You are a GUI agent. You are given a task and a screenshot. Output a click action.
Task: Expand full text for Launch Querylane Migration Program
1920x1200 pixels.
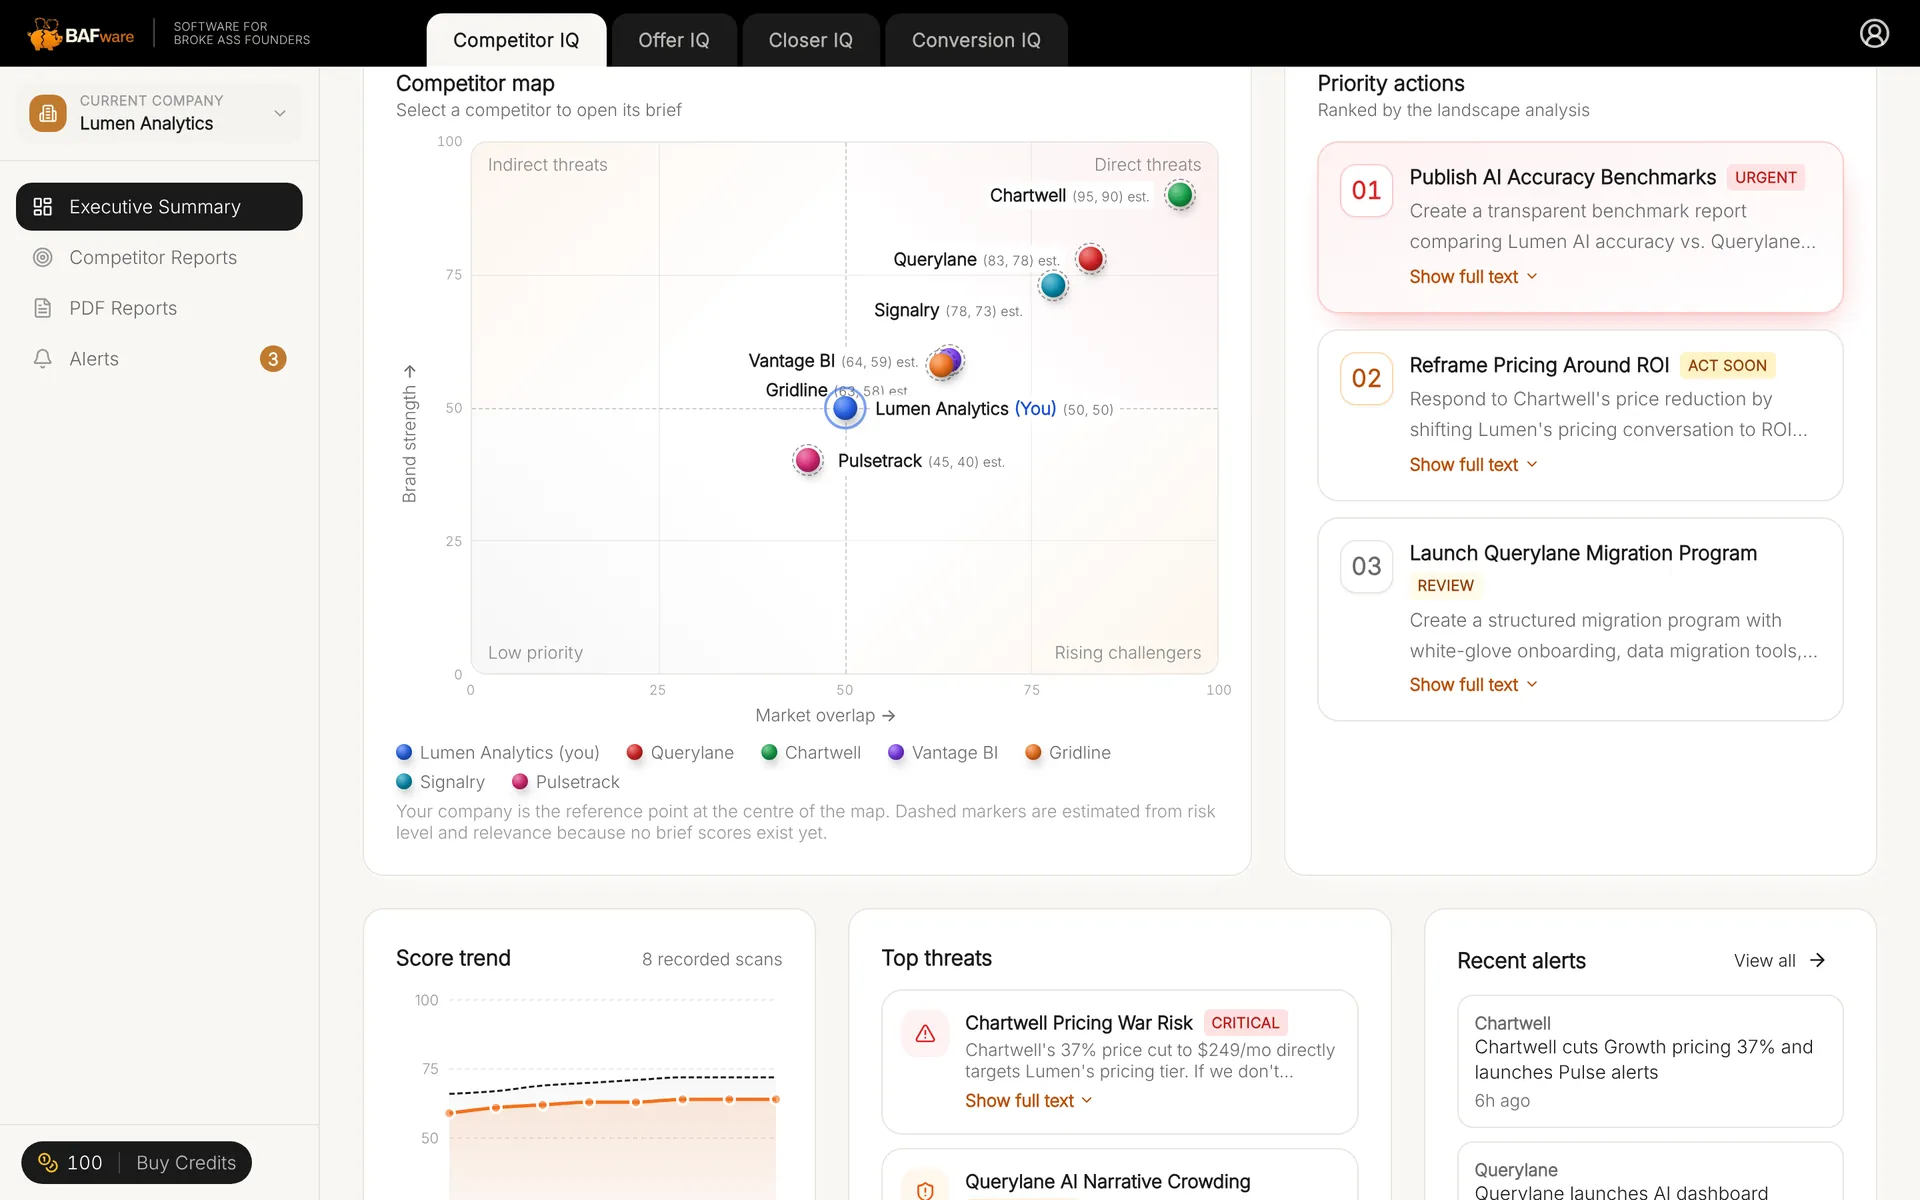[1473, 685]
